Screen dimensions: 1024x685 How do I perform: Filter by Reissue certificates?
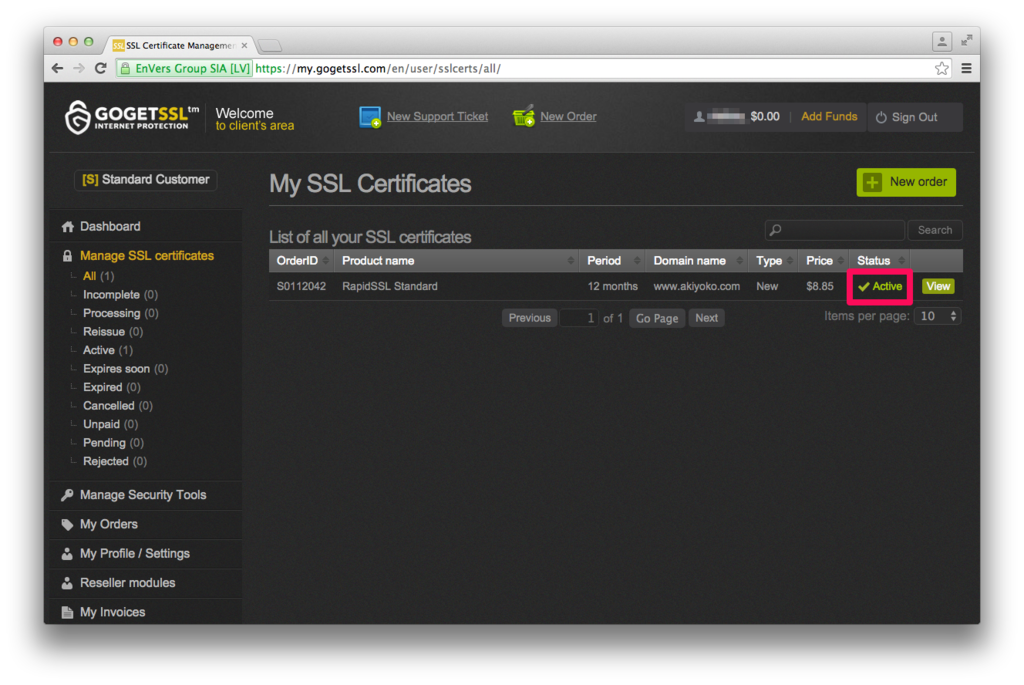[113, 332]
